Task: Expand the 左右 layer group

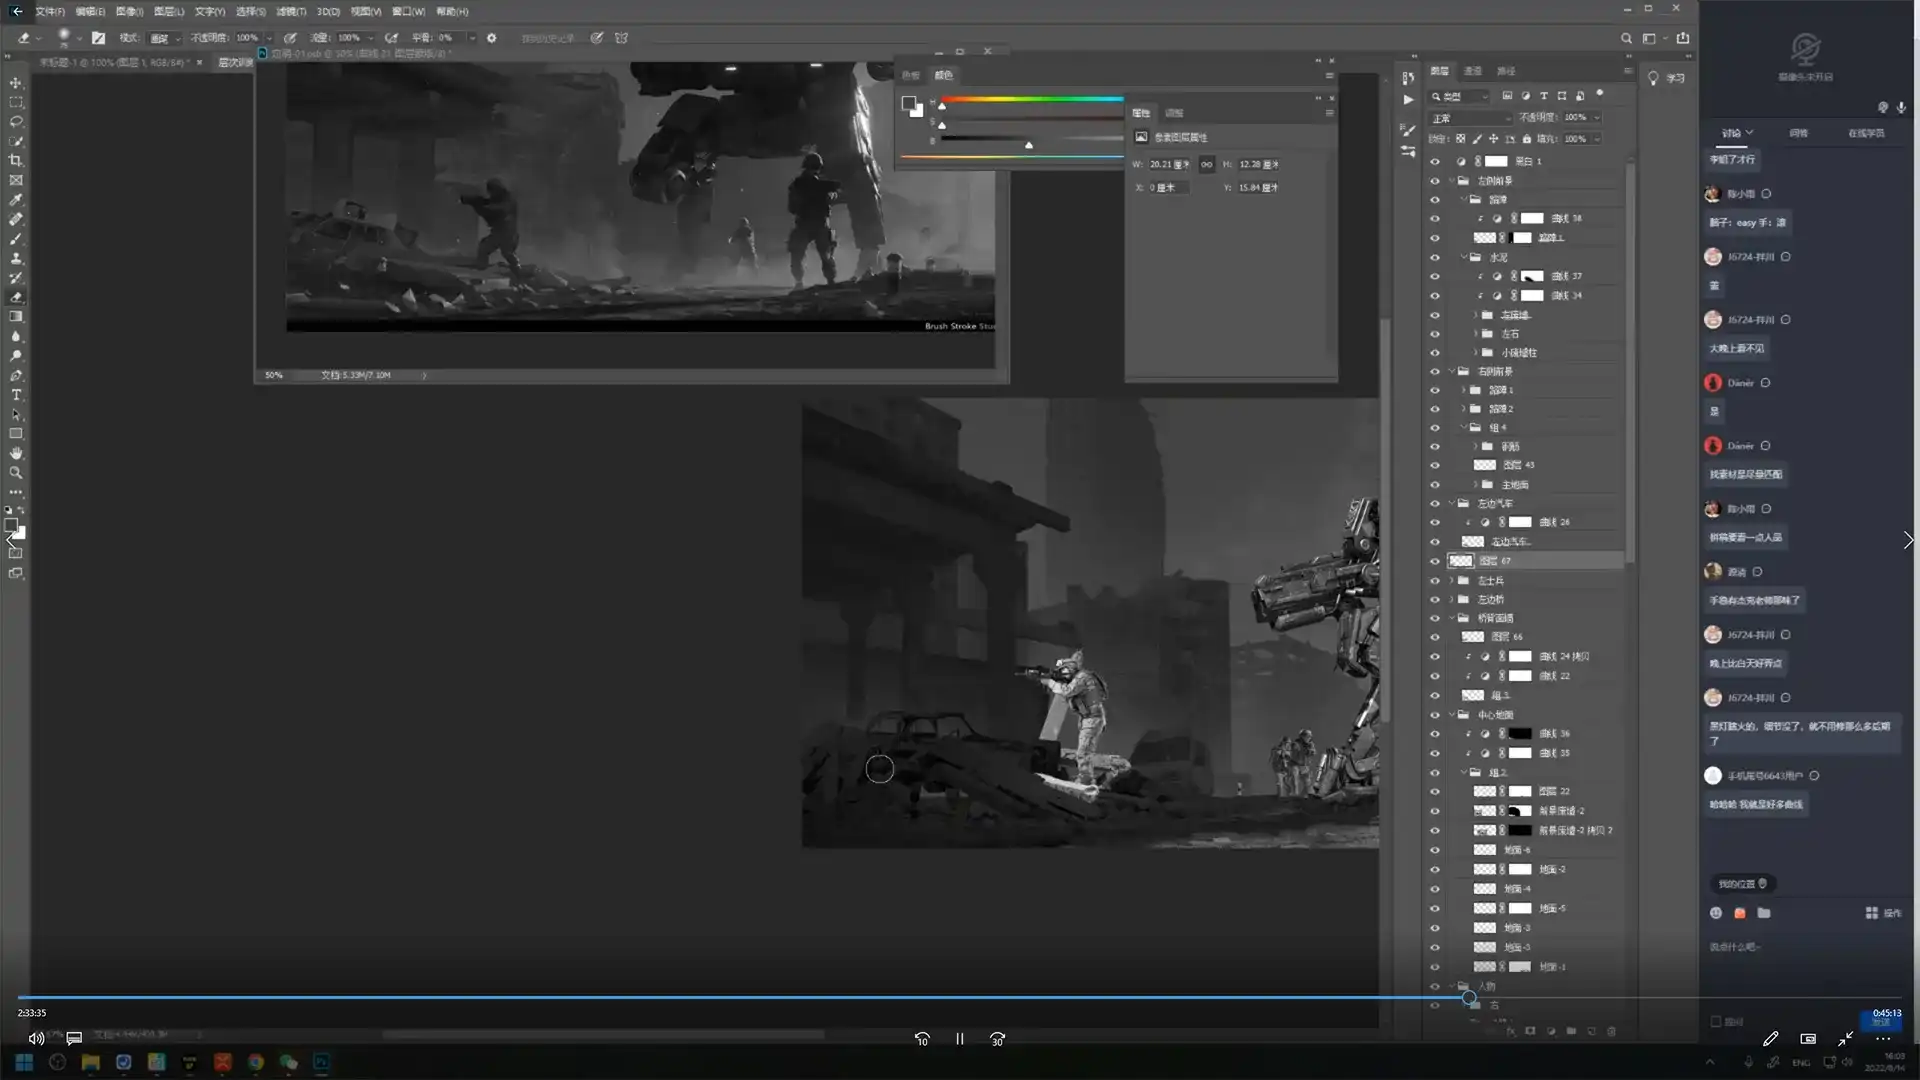Action: pos(1475,334)
